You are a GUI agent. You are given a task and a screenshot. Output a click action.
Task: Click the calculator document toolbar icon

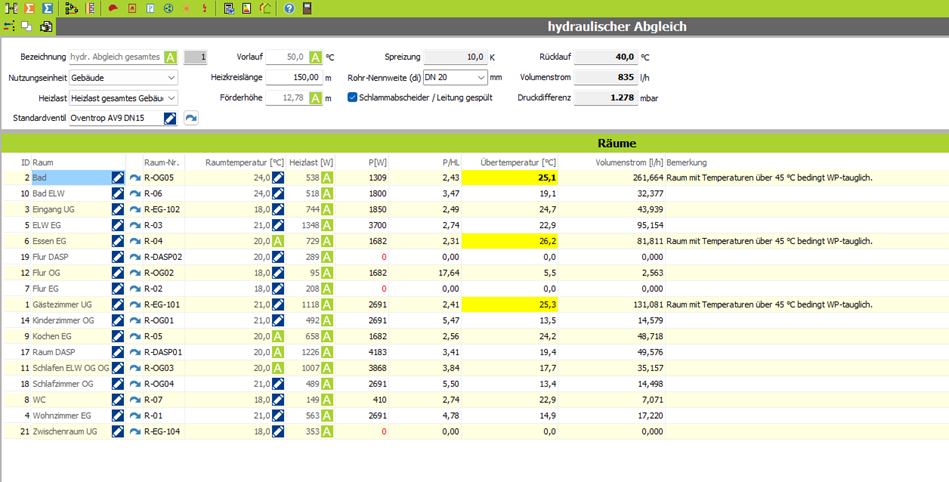click(229, 8)
